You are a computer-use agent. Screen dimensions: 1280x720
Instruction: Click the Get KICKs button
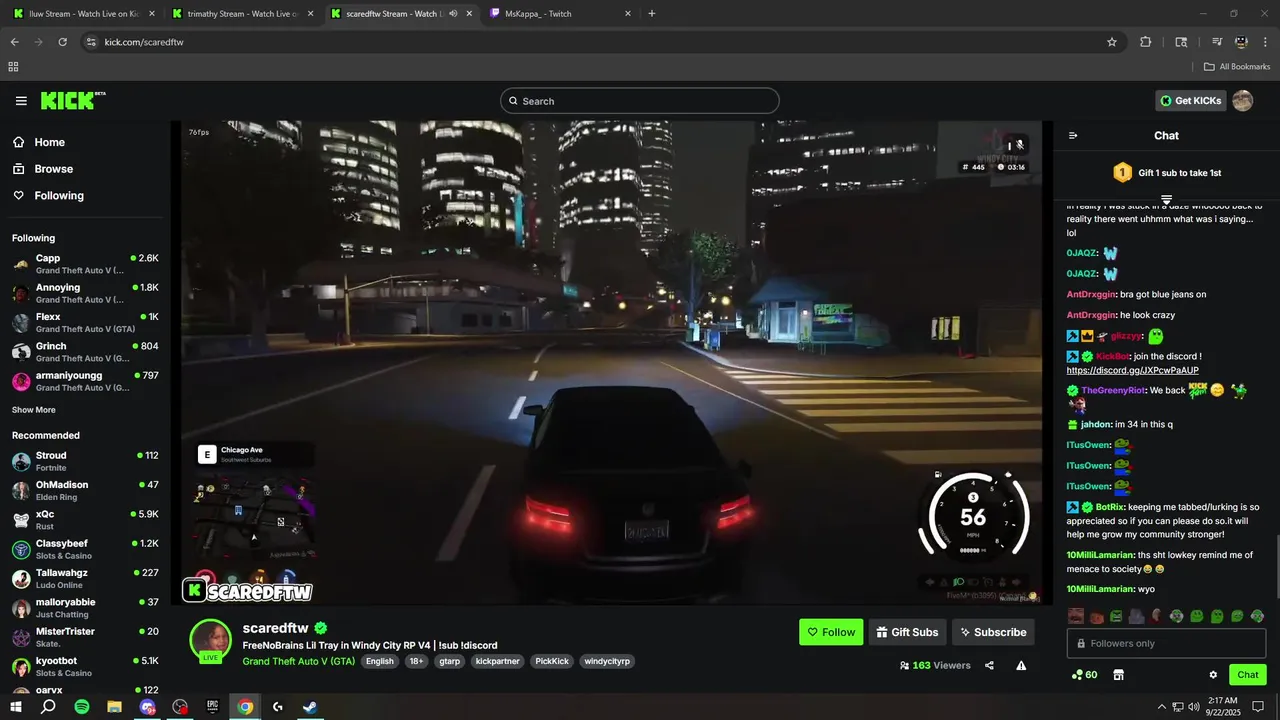click(1190, 101)
